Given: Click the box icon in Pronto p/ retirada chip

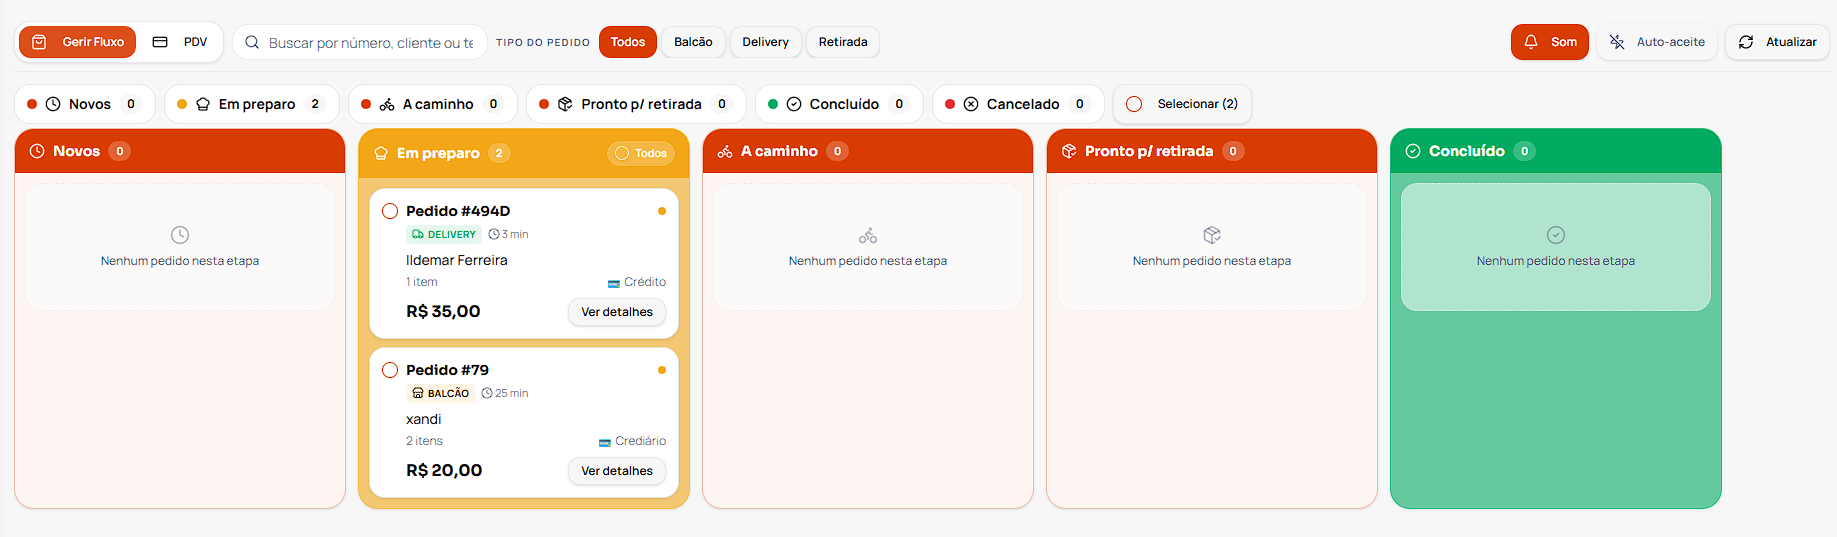Looking at the screenshot, I should pos(565,104).
